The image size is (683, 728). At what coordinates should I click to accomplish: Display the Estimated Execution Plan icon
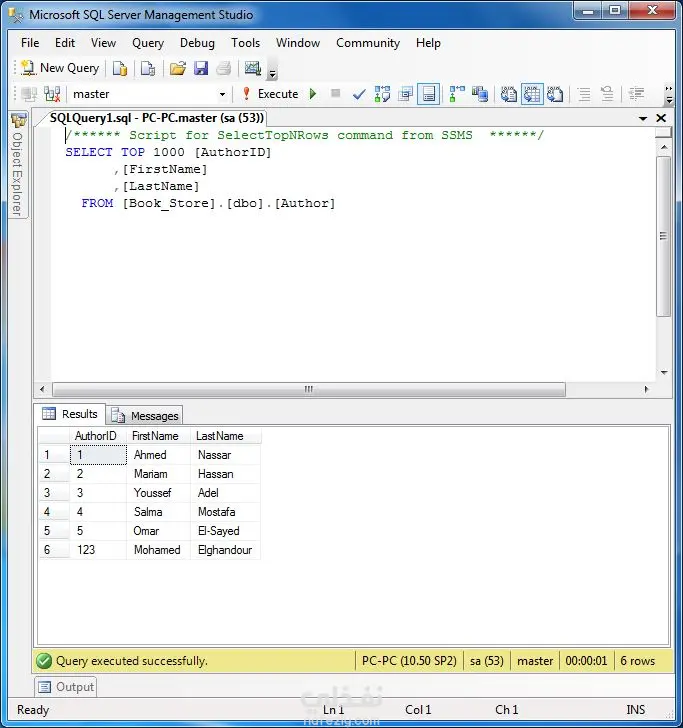[x=382, y=94]
